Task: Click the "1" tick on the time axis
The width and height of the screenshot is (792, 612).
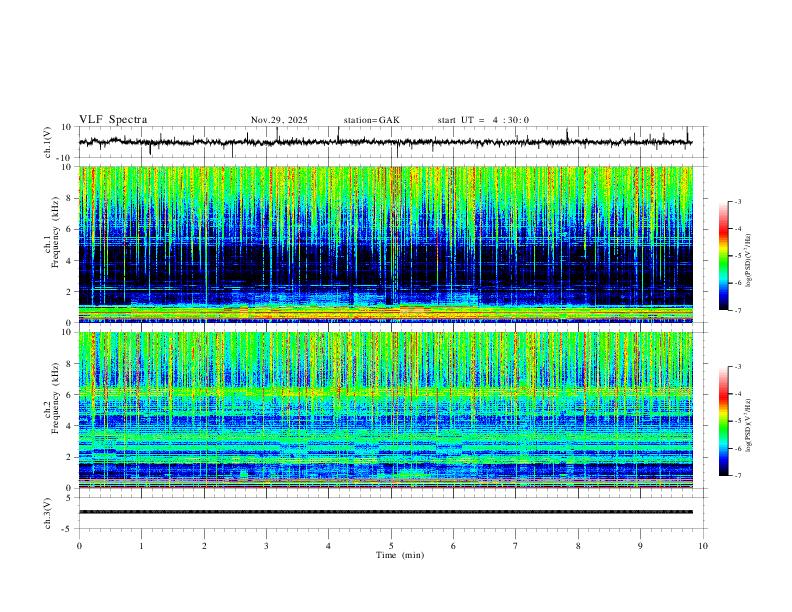Action: [x=141, y=546]
